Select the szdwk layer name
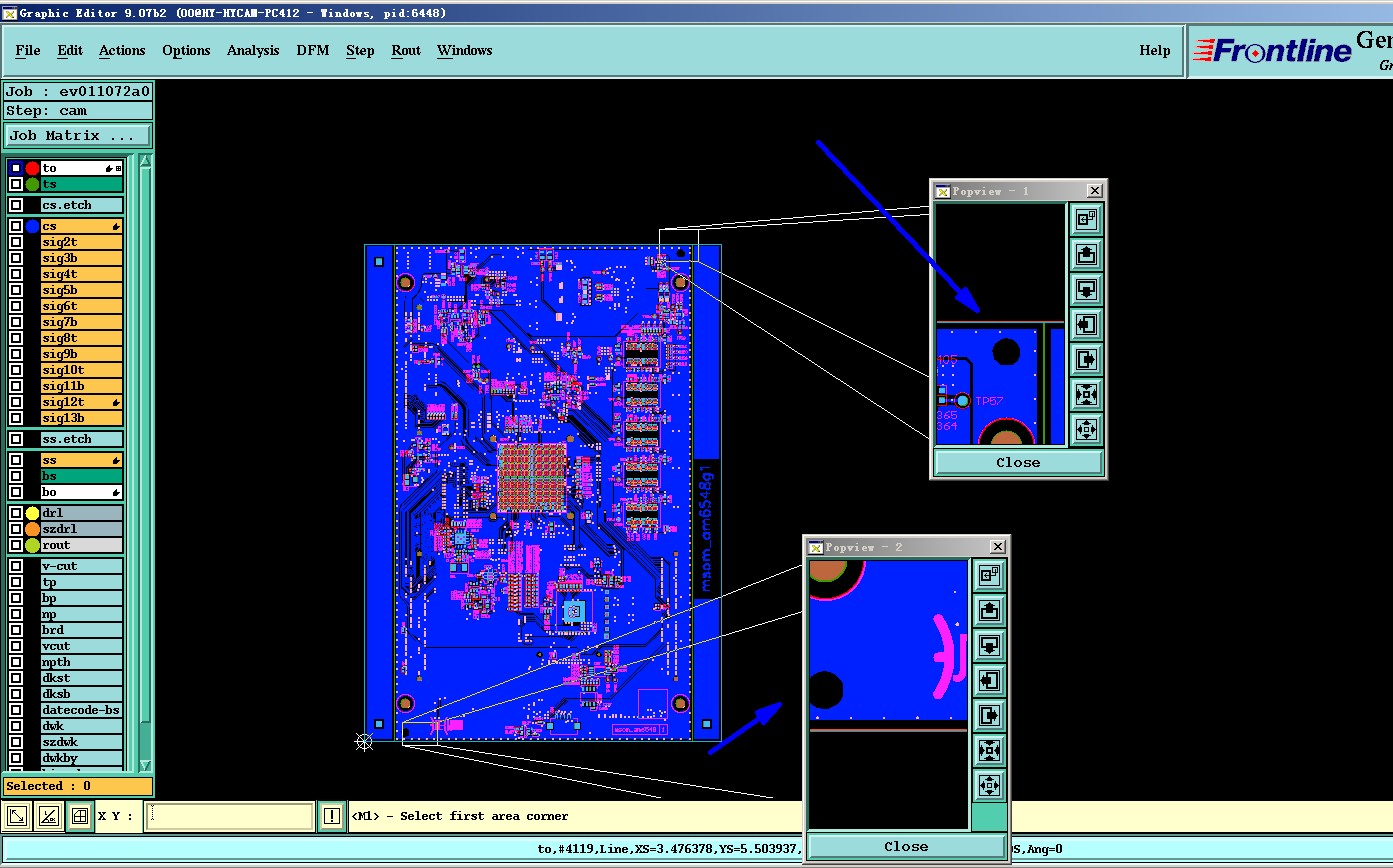1393x868 pixels. tap(82, 742)
